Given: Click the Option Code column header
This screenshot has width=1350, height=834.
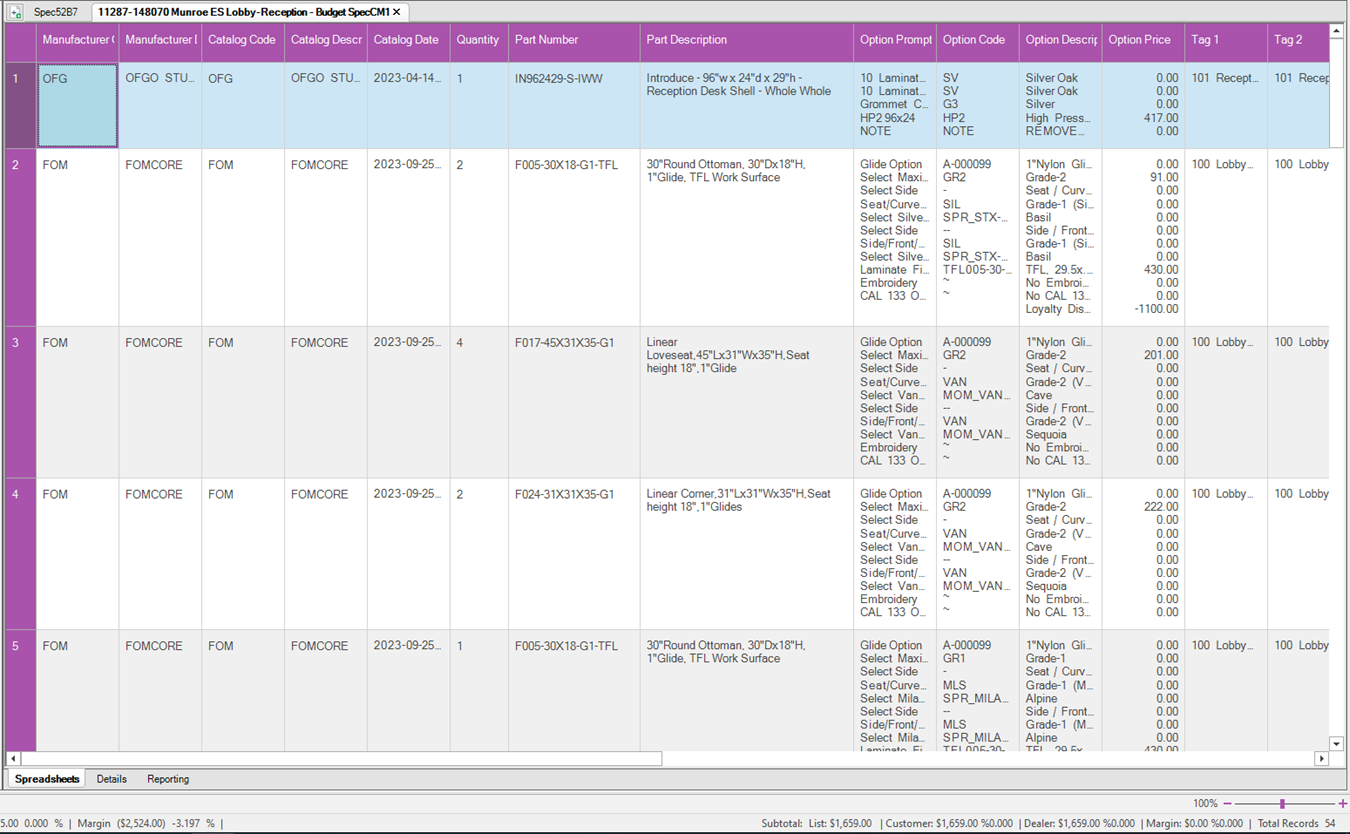Looking at the screenshot, I should (x=978, y=40).
